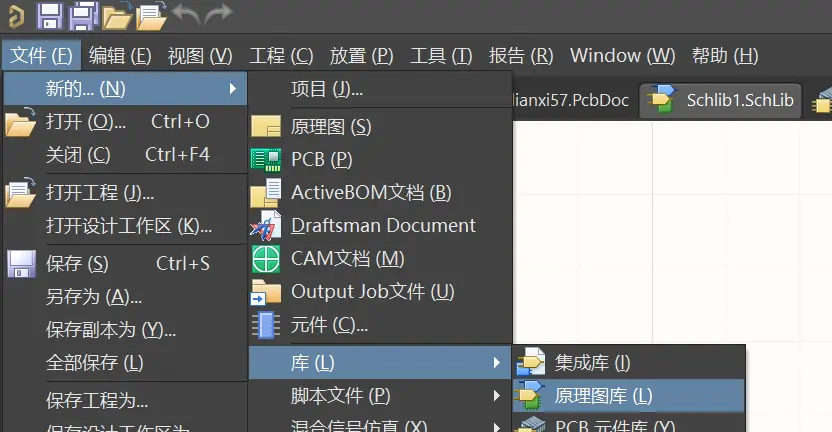Select 全部保存 (L) entry

pos(125,363)
